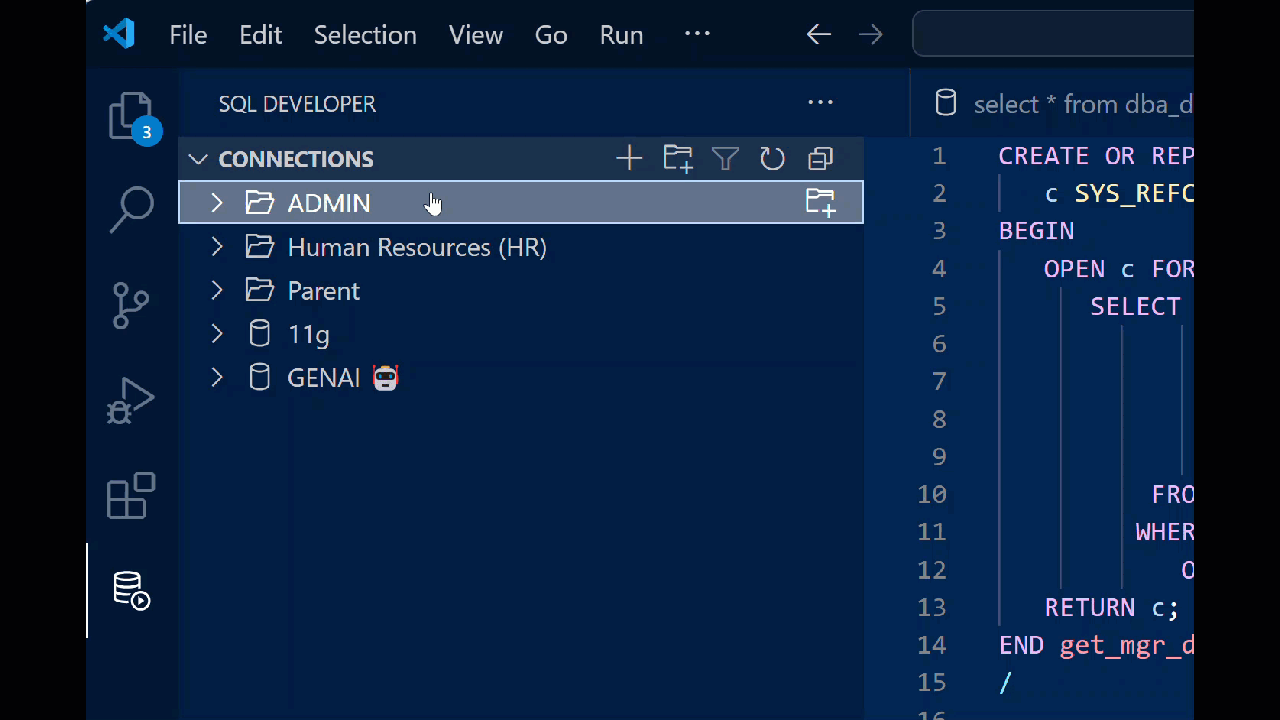1280x720 pixels.
Task: Place cursor on 'OPEN c FOR' line 4
Action: point(1119,269)
